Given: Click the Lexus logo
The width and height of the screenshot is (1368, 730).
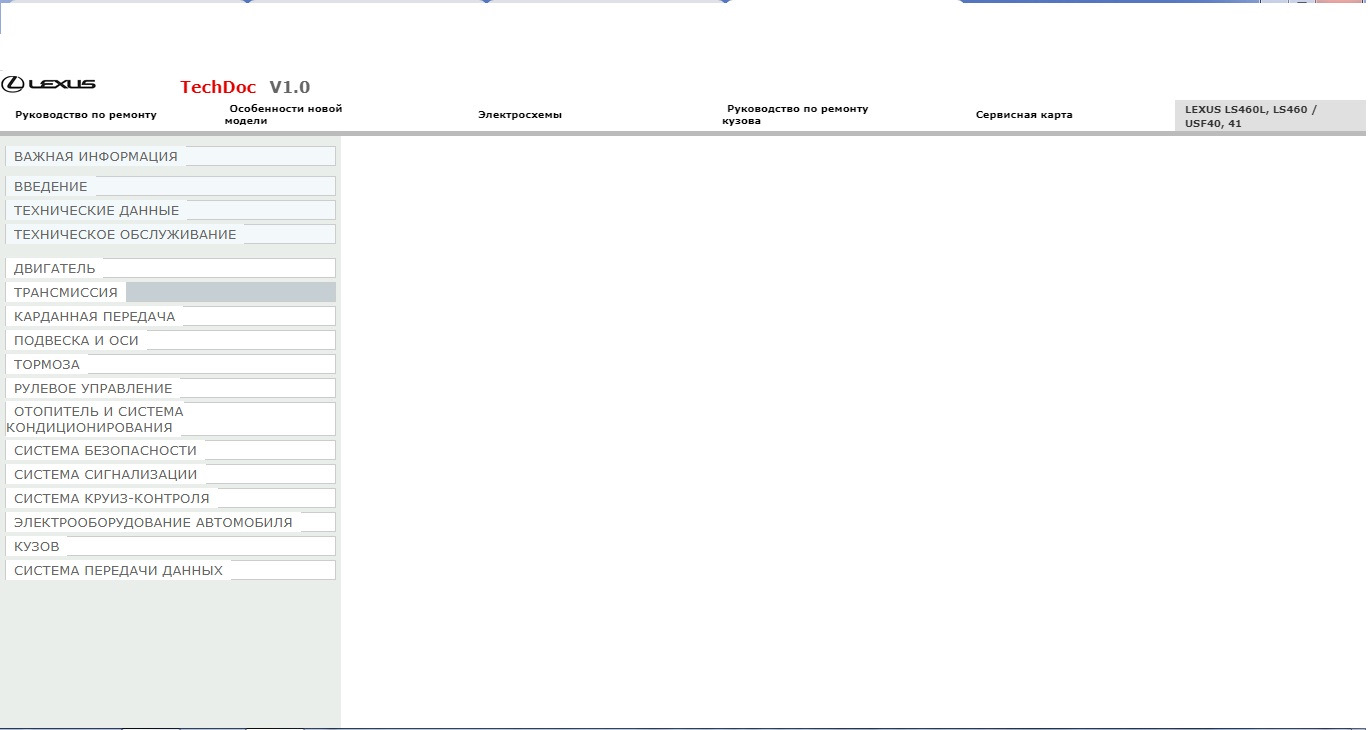Looking at the screenshot, I should click(x=49, y=84).
